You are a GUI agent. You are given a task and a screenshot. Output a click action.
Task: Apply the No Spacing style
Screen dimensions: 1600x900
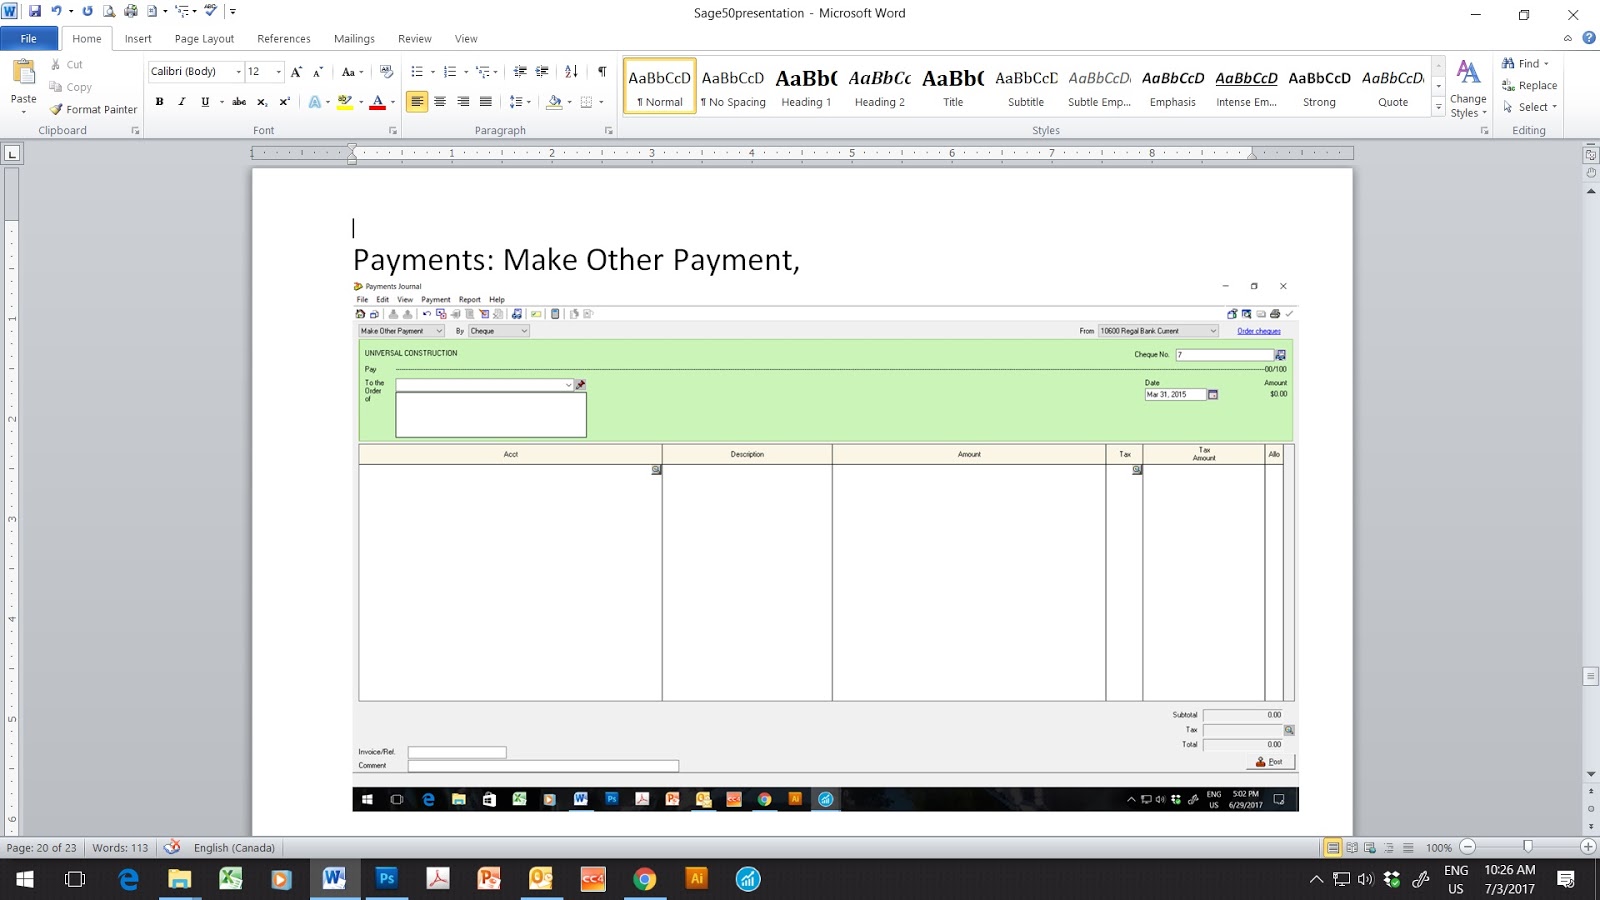coord(733,87)
